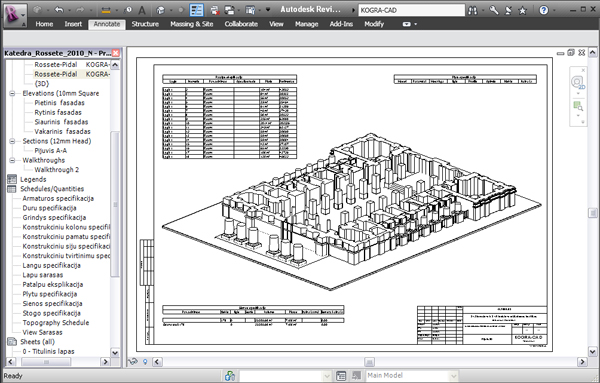Screen dimensions: 600x383
Task: Click the project browser scroll down arrow
Action: click(x=115, y=352)
